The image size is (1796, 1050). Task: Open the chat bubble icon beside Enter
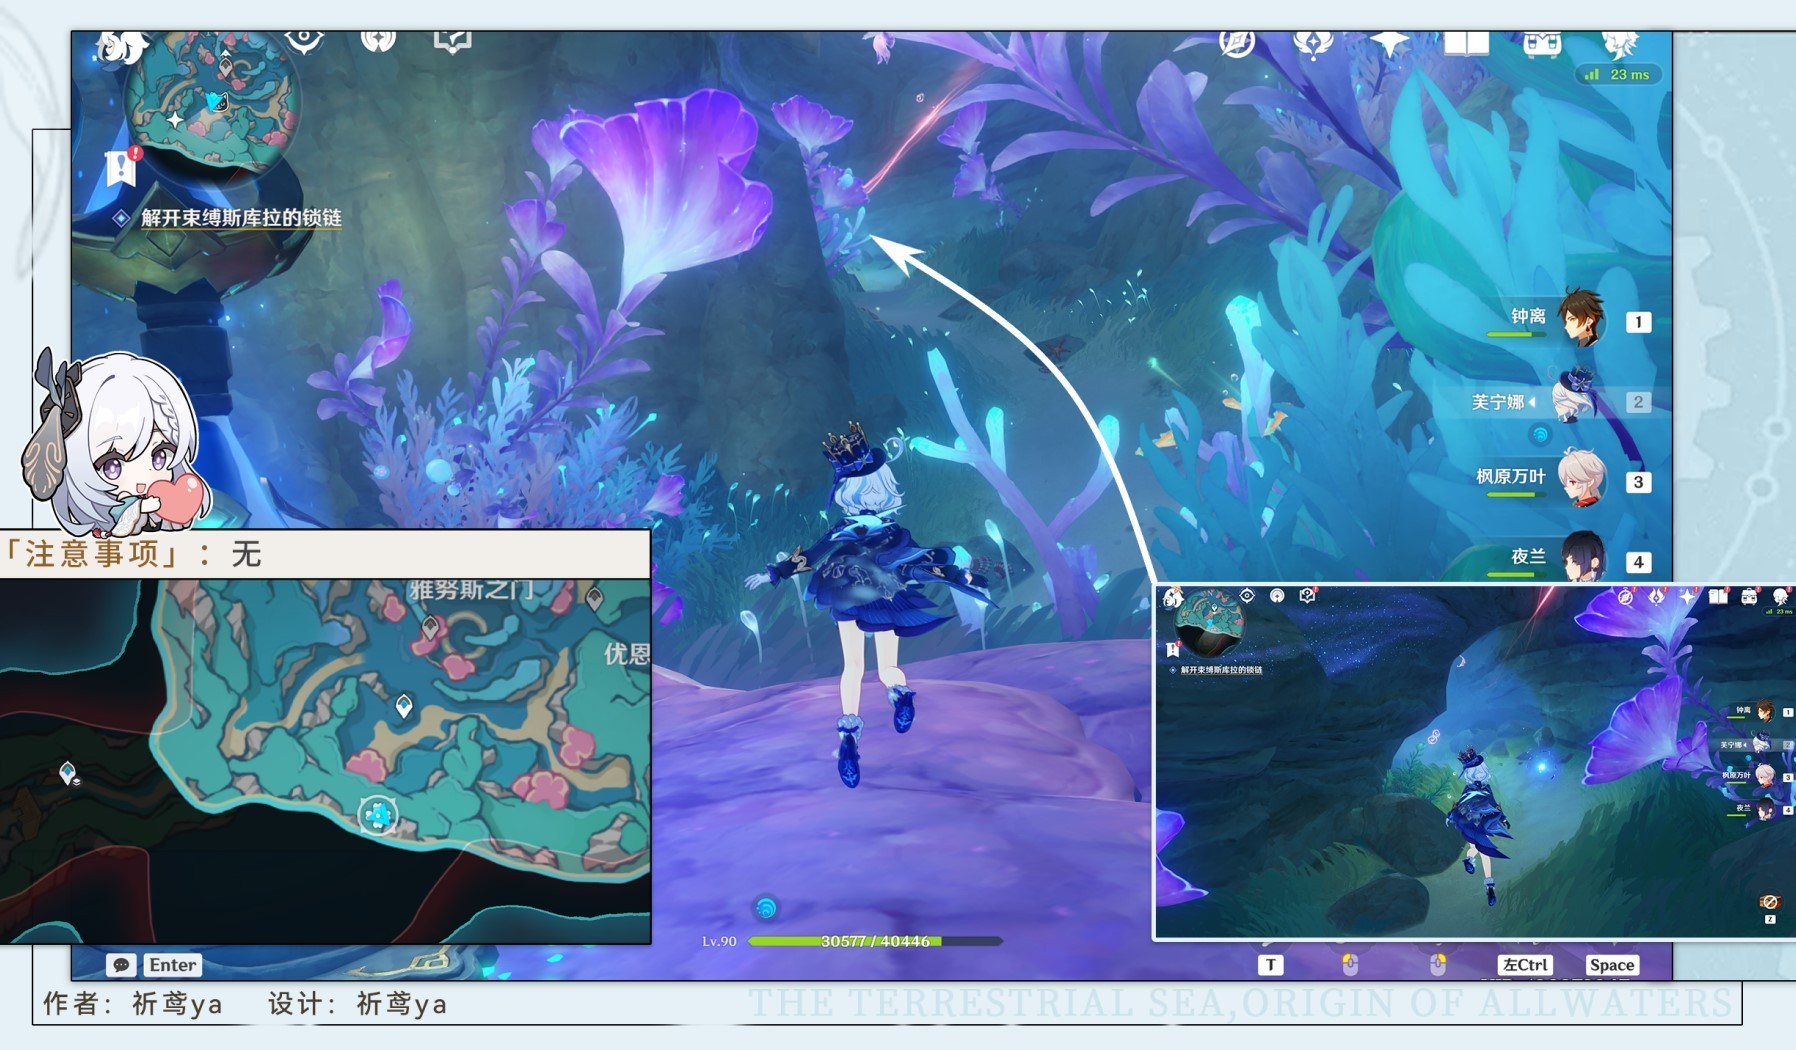coord(121,965)
